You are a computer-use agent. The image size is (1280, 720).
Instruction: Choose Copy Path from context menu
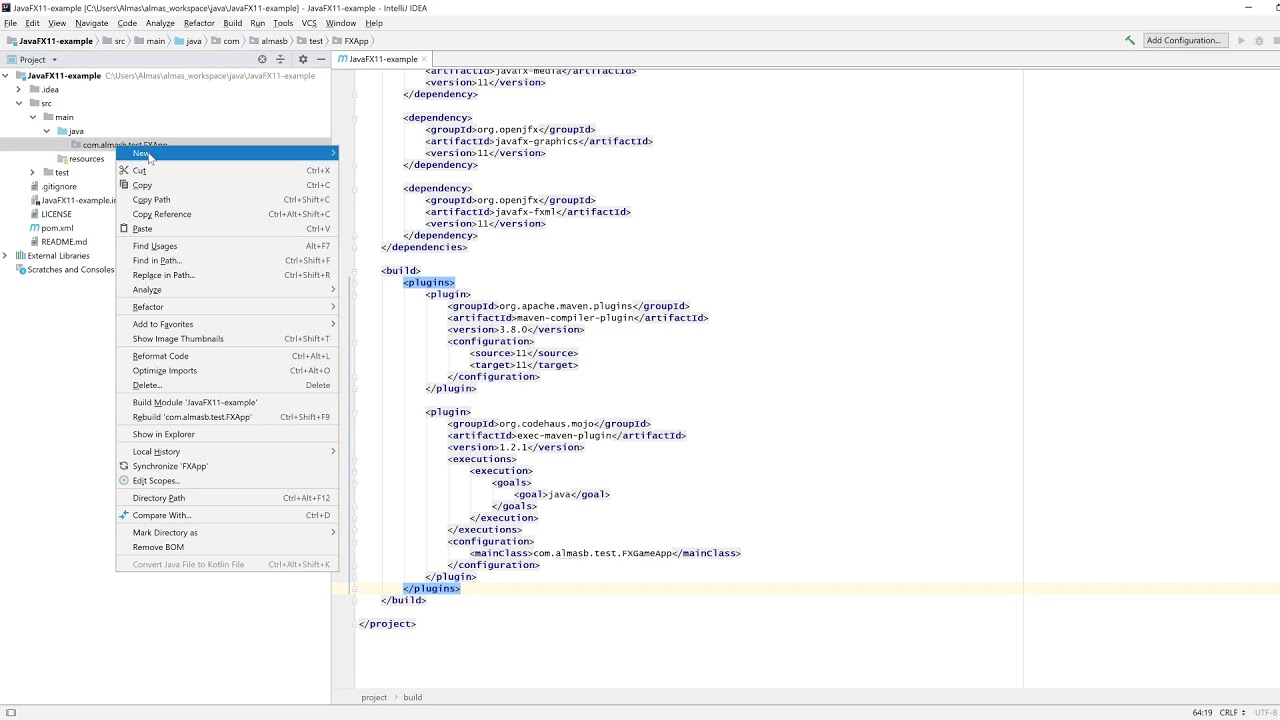click(x=227, y=200)
